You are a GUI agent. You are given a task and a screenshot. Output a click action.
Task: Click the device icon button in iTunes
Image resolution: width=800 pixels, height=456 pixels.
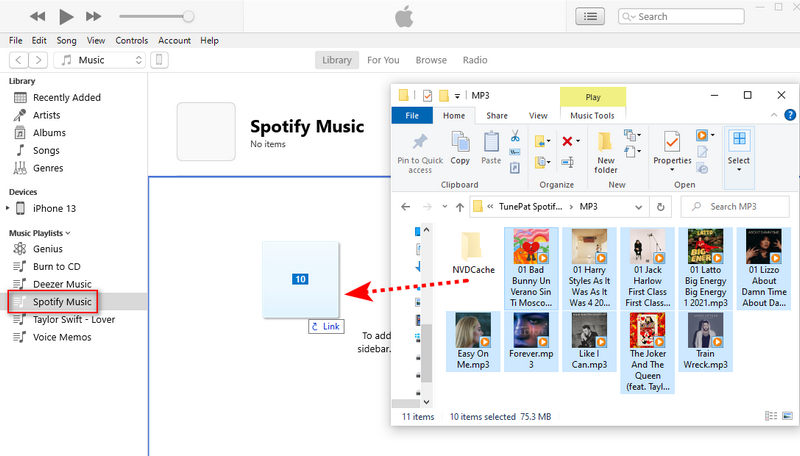159,60
